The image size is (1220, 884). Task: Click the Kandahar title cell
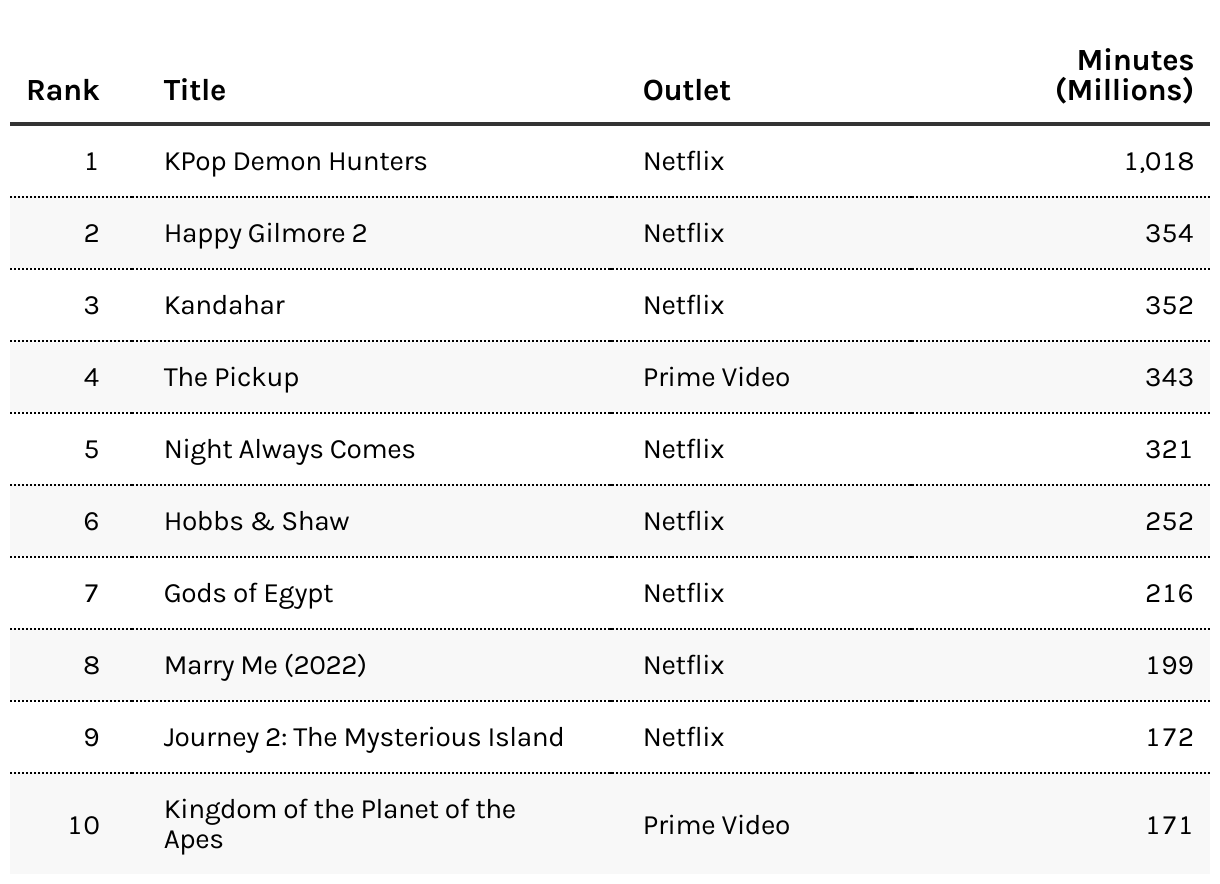[x=224, y=305]
